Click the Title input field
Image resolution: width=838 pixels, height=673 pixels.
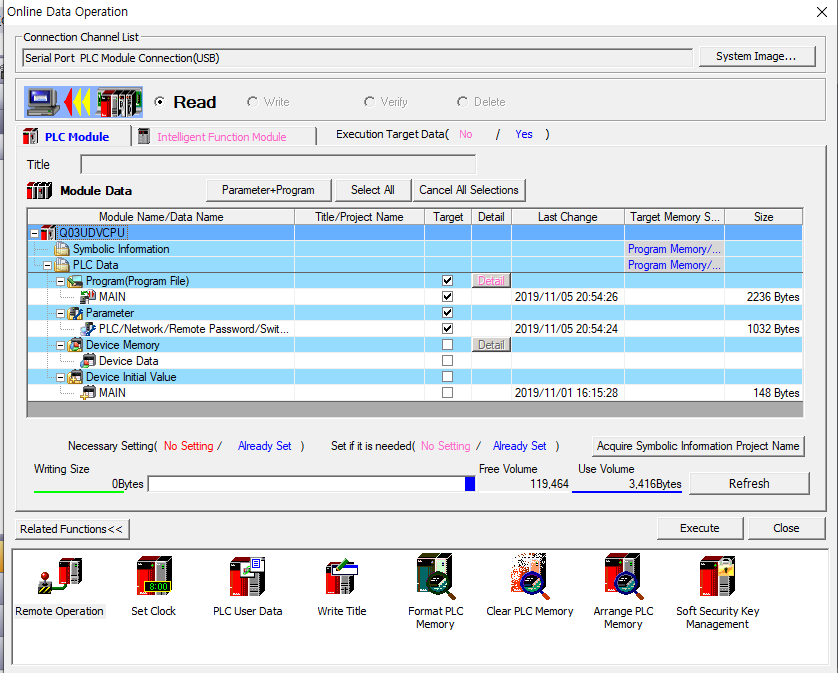(x=278, y=165)
